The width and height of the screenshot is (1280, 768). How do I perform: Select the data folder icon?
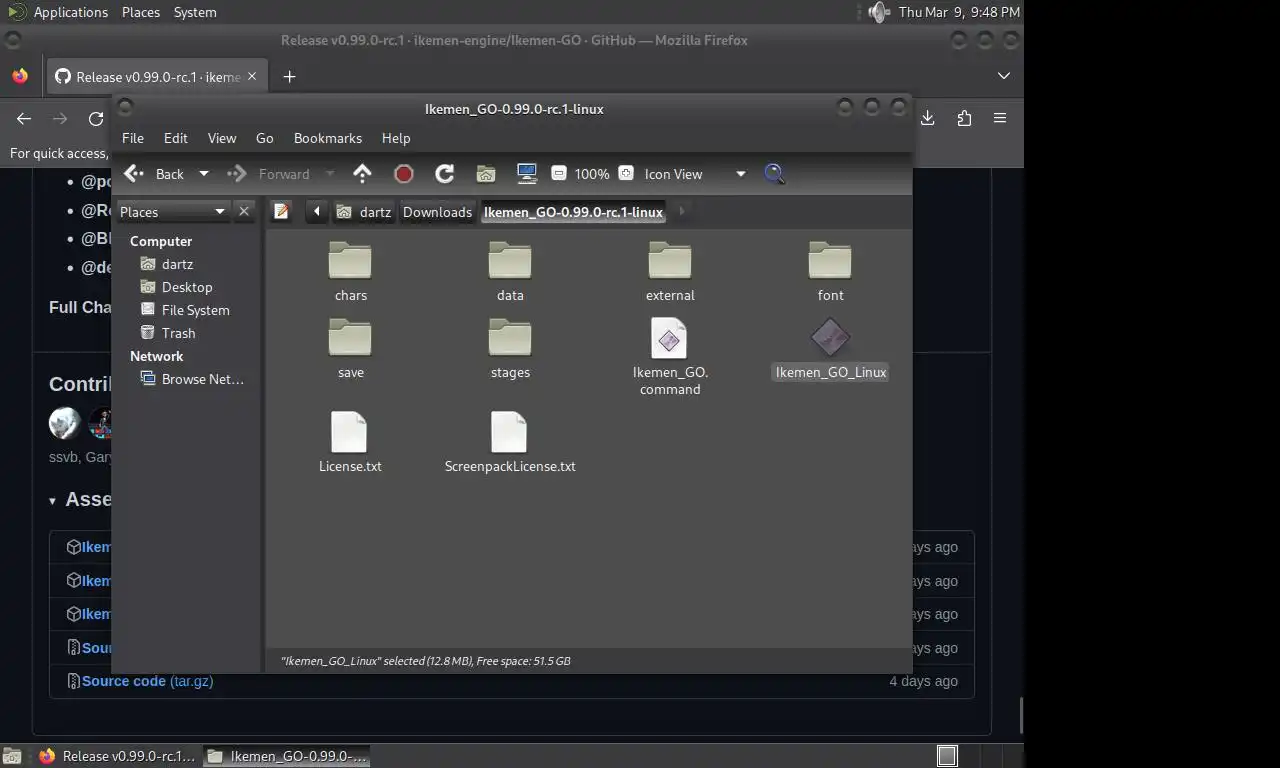click(x=510, y=260)
